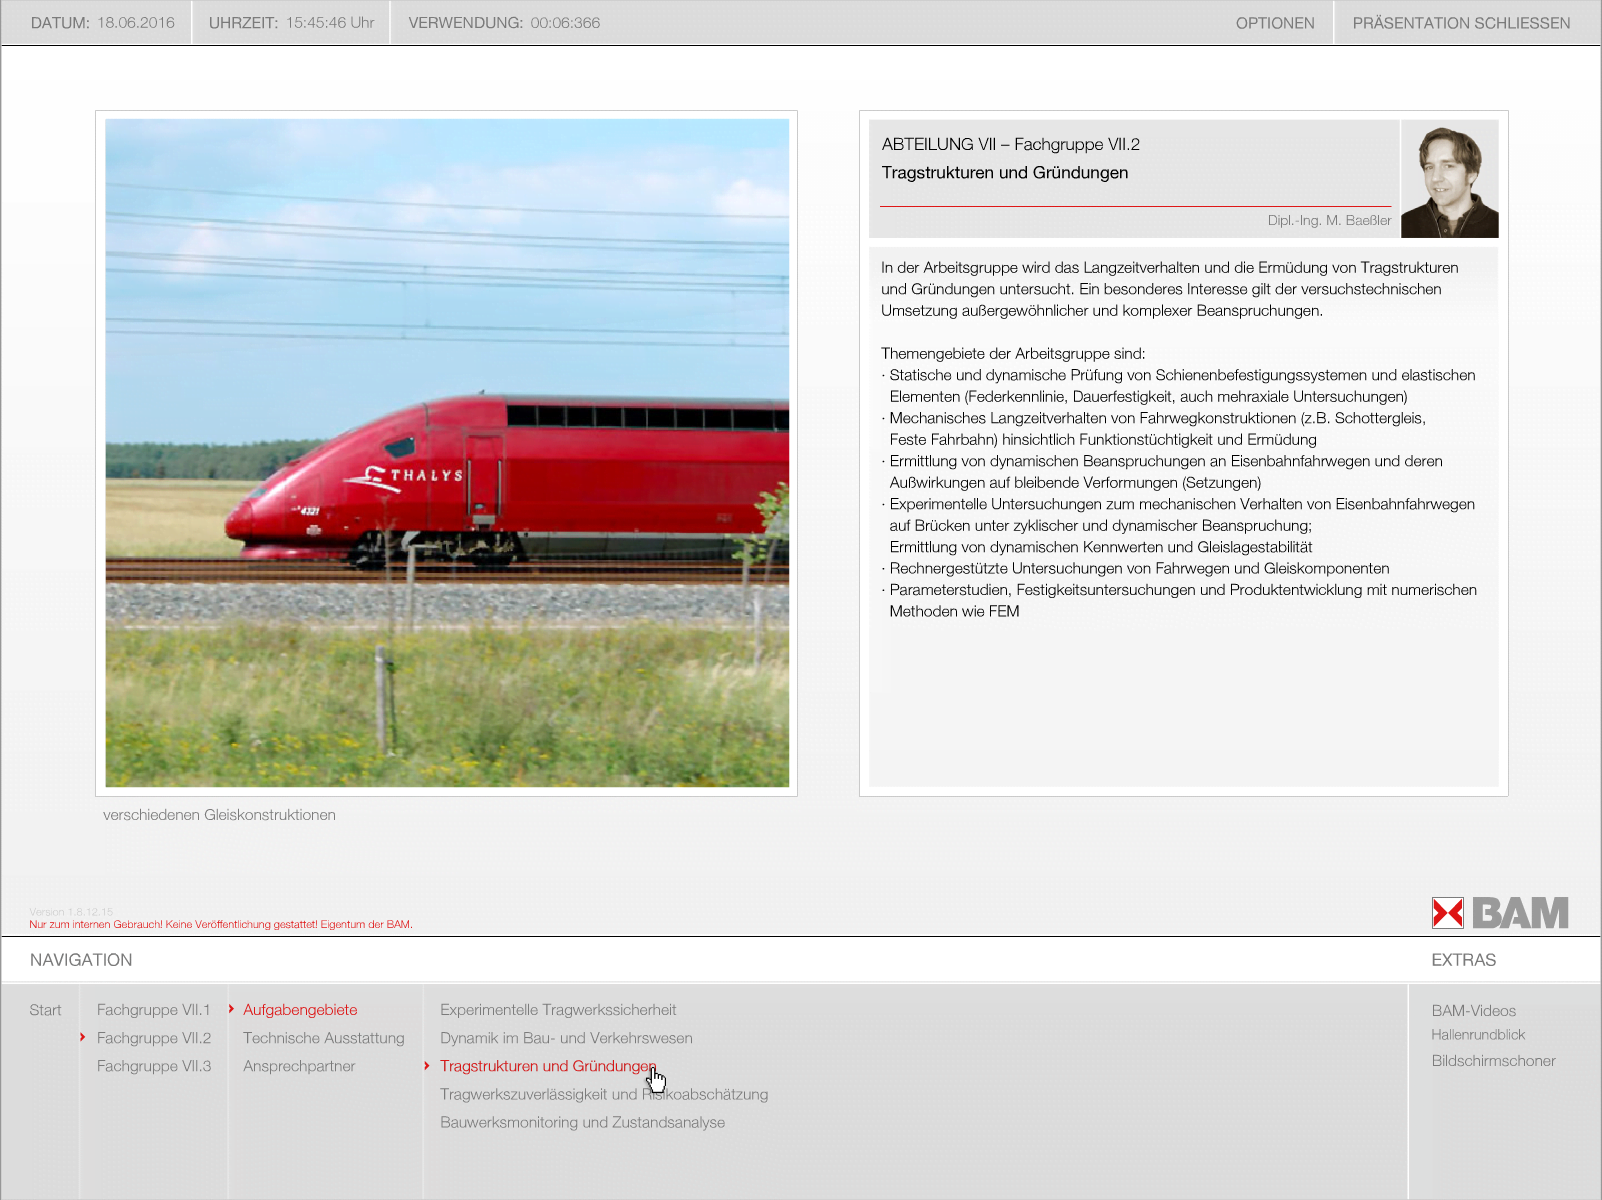Show Experimentelle Tragwerkssicherheit topic

(558, 1010)
